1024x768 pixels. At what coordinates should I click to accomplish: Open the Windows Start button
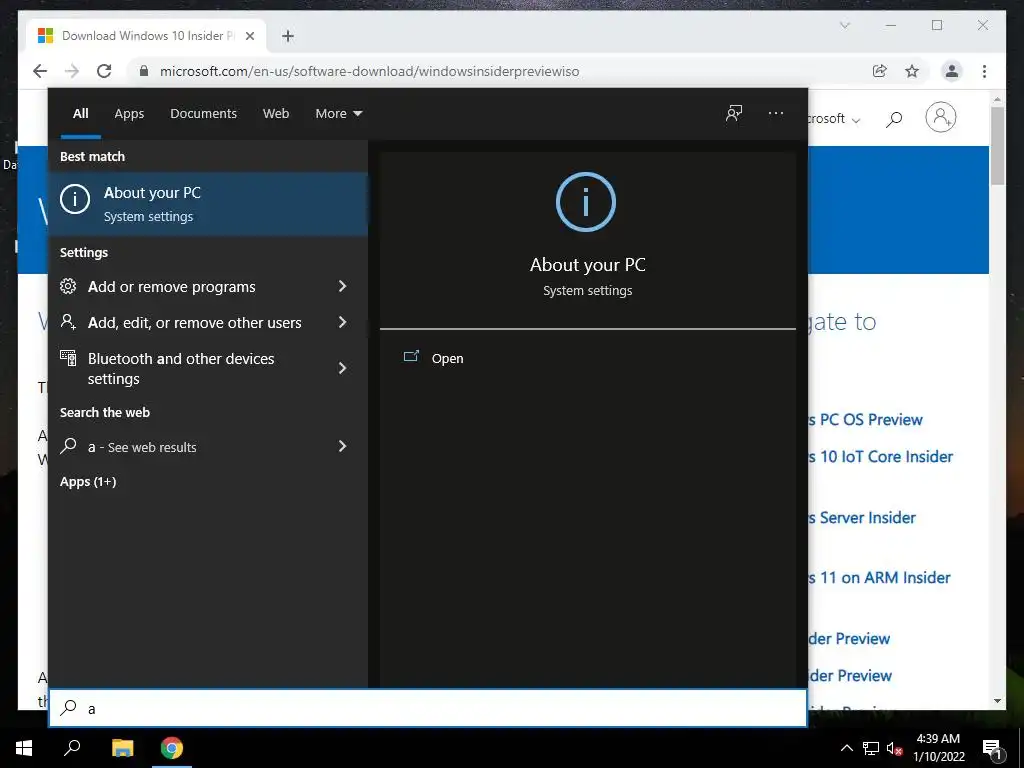24,748
